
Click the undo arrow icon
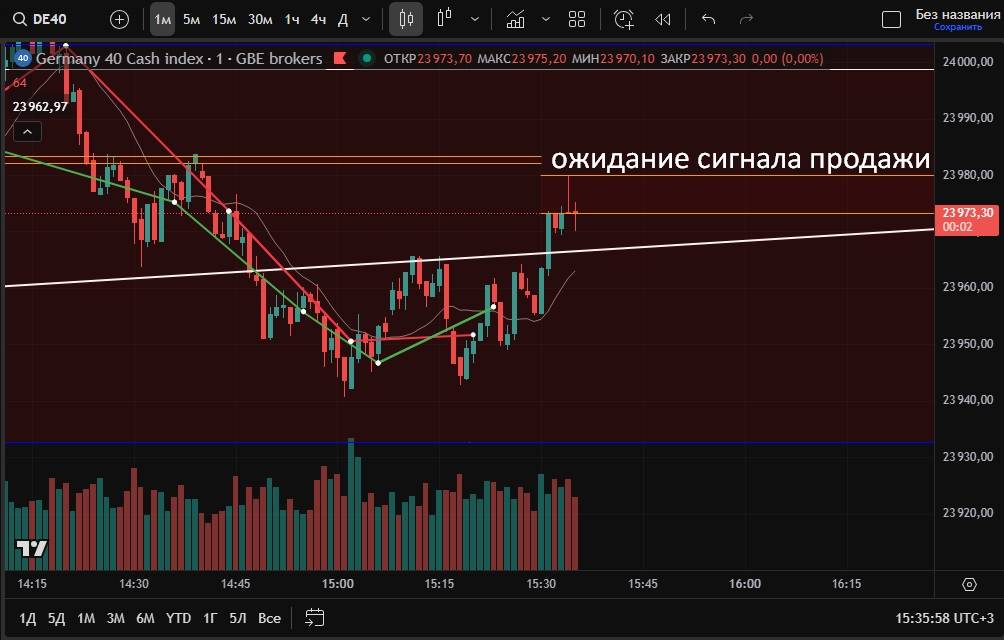[x=709, y=19]
